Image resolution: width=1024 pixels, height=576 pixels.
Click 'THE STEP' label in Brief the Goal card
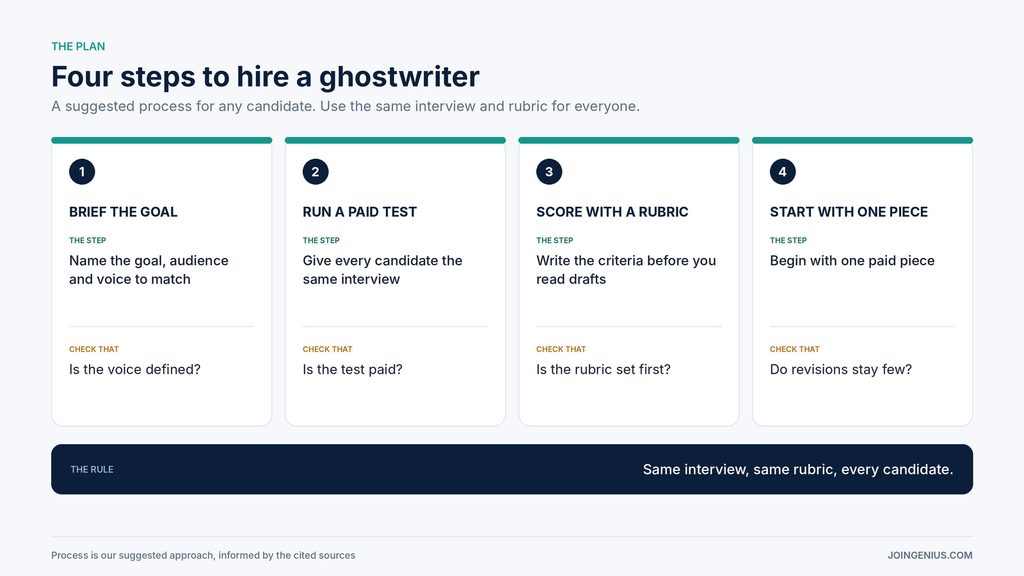[88, 240]
